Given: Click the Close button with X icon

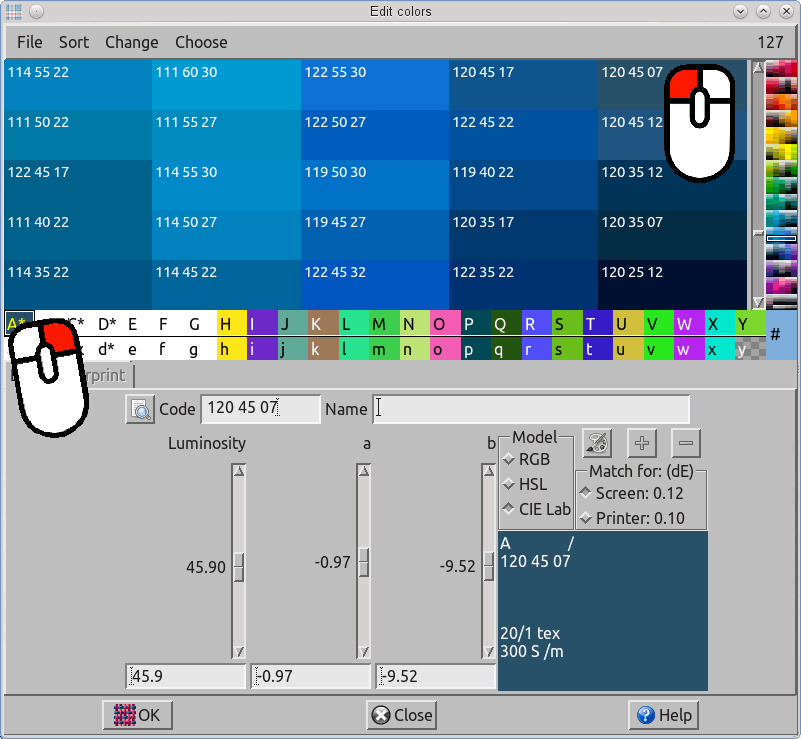Looking at the screenshot, I should (x=402, y=715).
